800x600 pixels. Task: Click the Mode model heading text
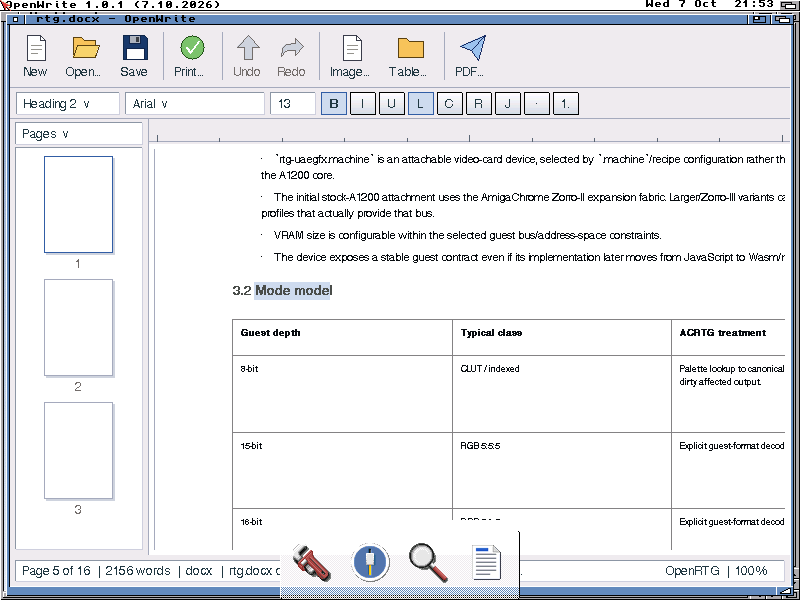pos(293,291)
